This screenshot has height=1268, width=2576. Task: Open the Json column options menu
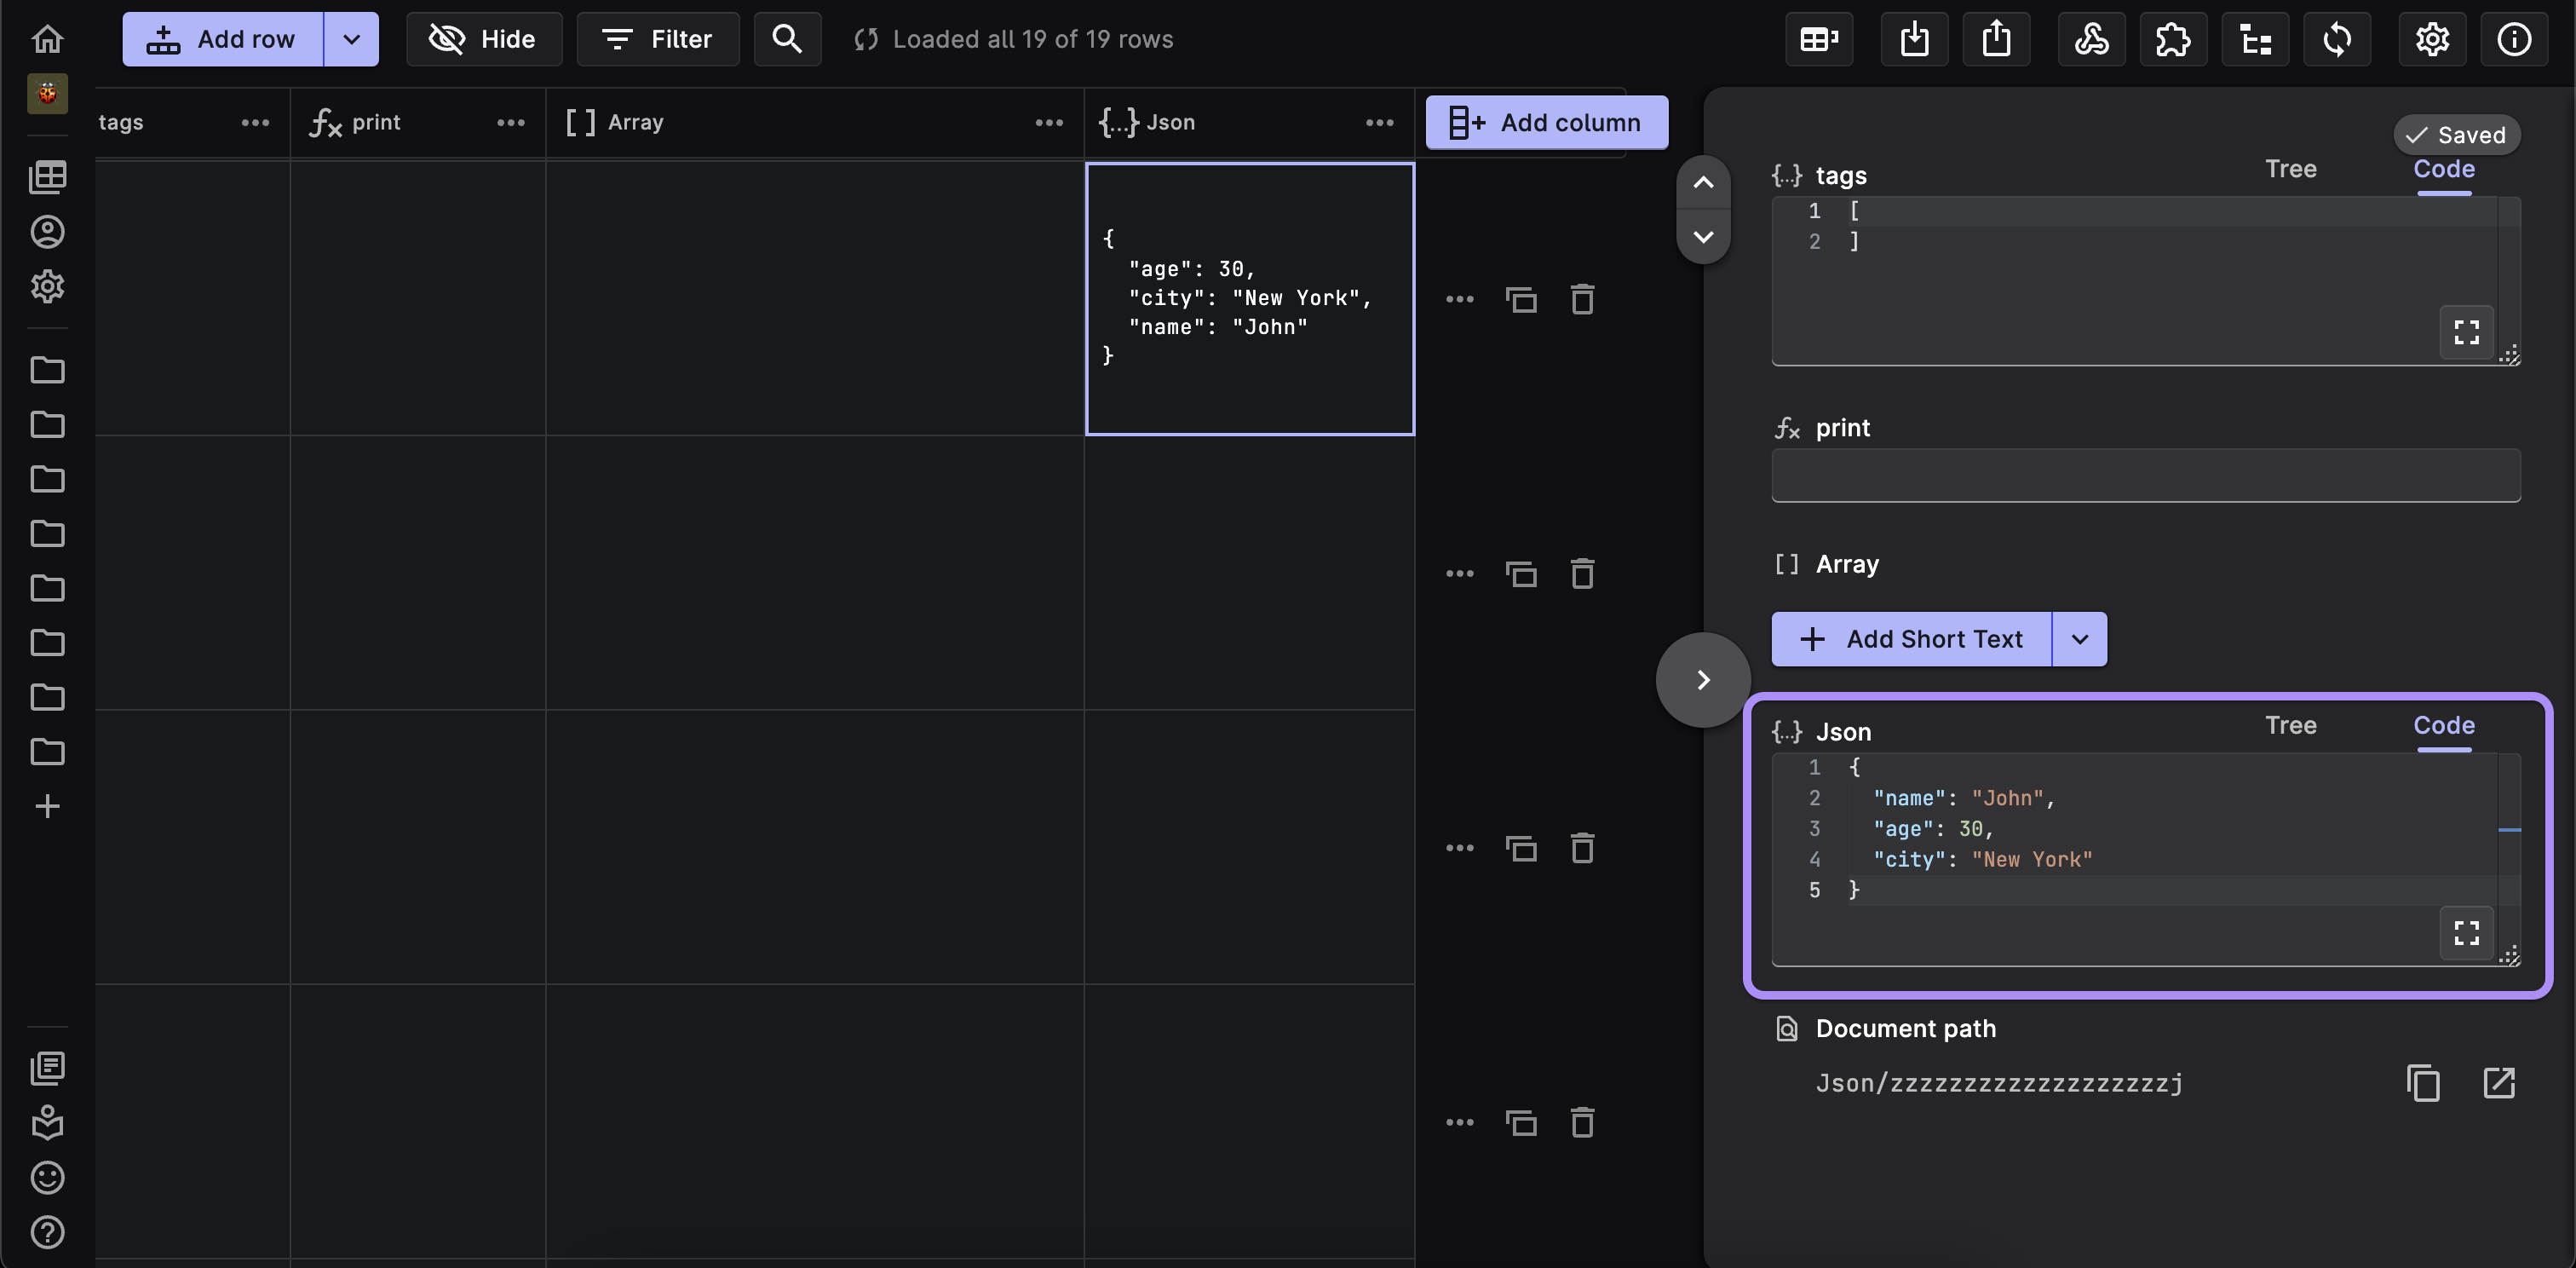[x=1379, y=122]
